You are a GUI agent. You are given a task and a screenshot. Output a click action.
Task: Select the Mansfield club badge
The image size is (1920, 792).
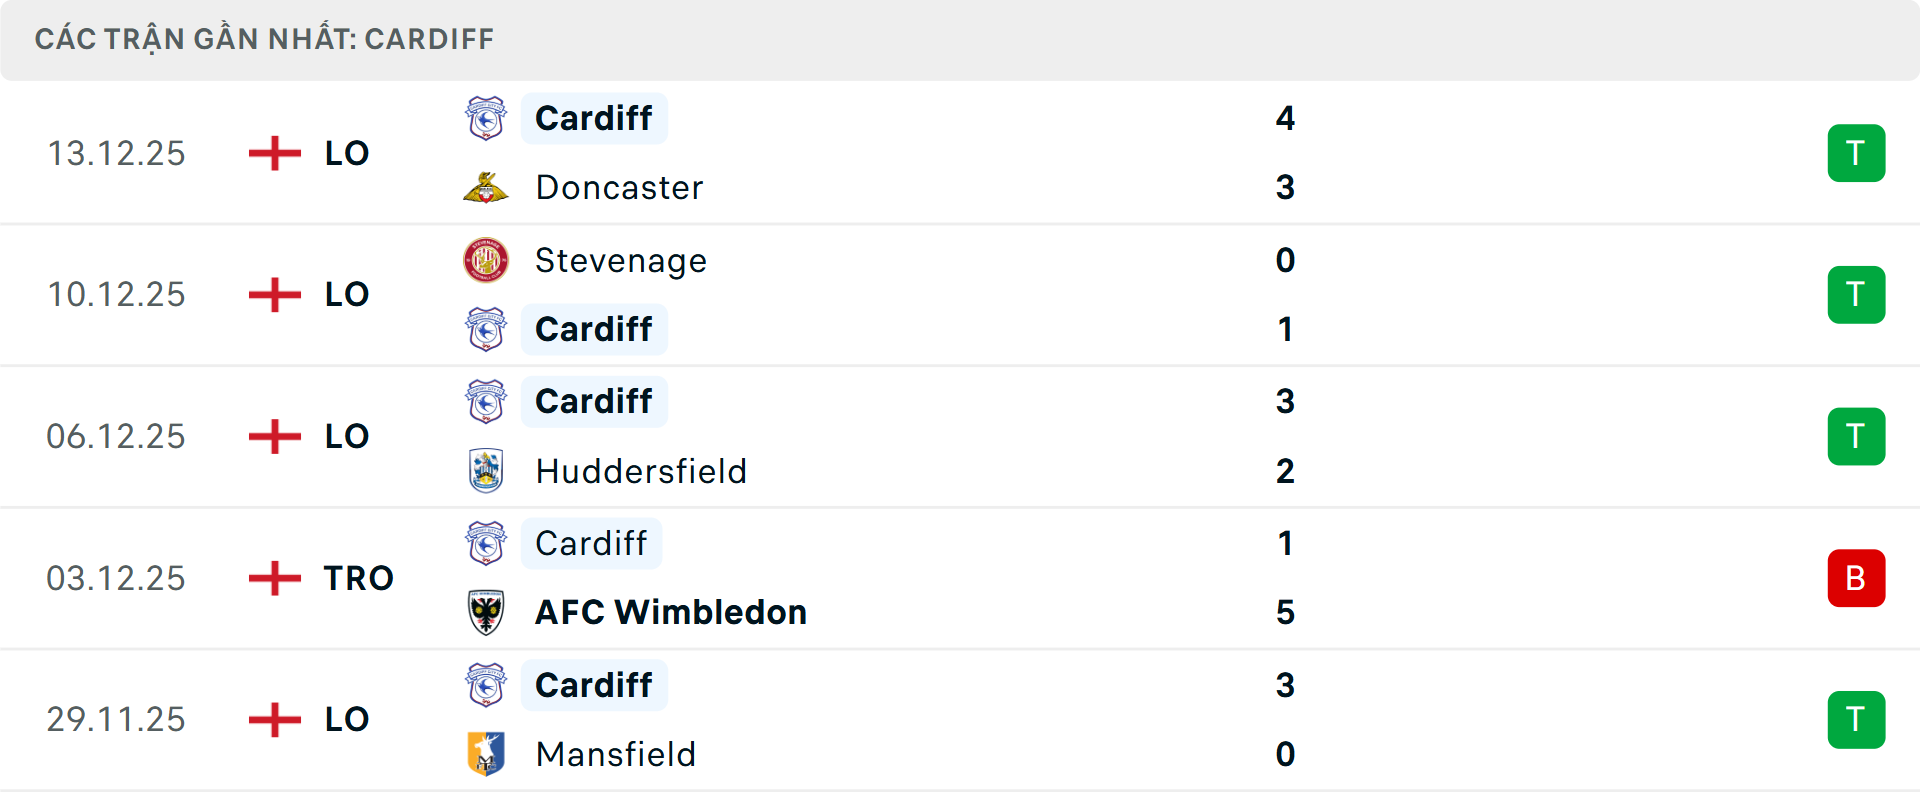pos(486,755)
